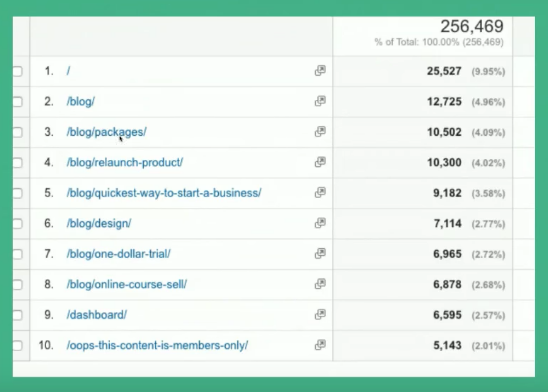Open the /blog/relaunch-product/ link
The image size is (548, 392).
(x=125, y=162)
